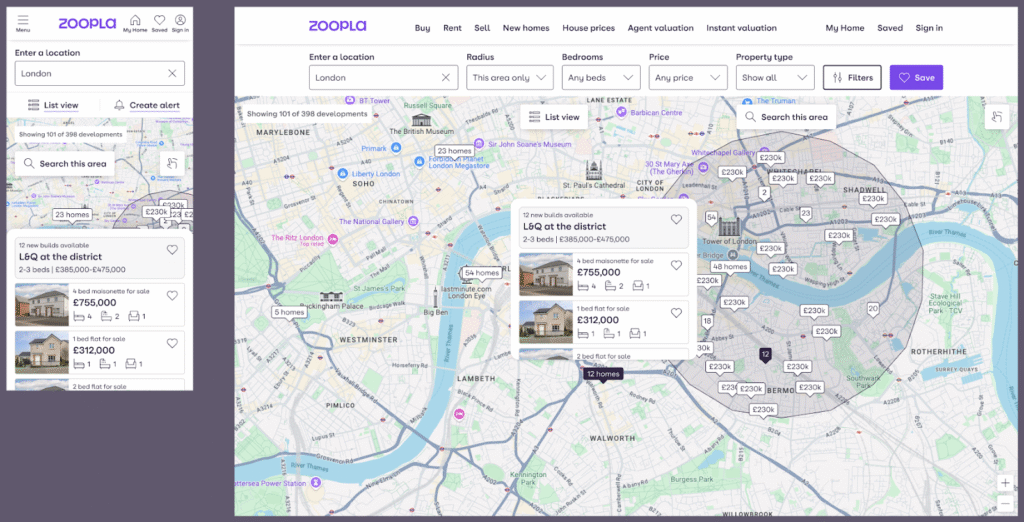Switch to List view in mobile view
Image resolution: width=1024 pixels, height=522 pixels.
click(53, 105)
